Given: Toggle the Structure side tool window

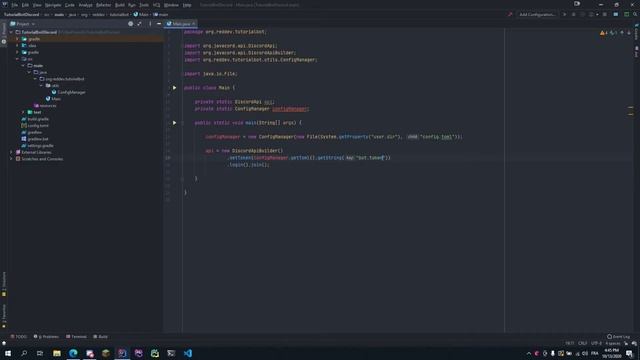Looking at the screenshot, I should coord(4,284).
